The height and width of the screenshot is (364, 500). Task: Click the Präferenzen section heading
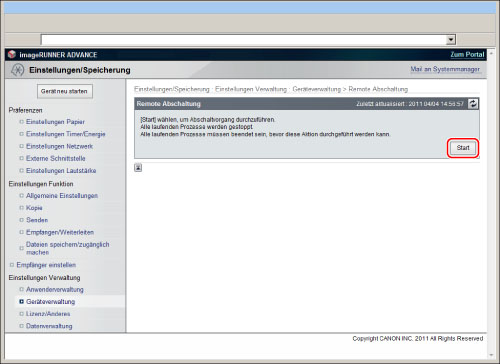point(25,110)
